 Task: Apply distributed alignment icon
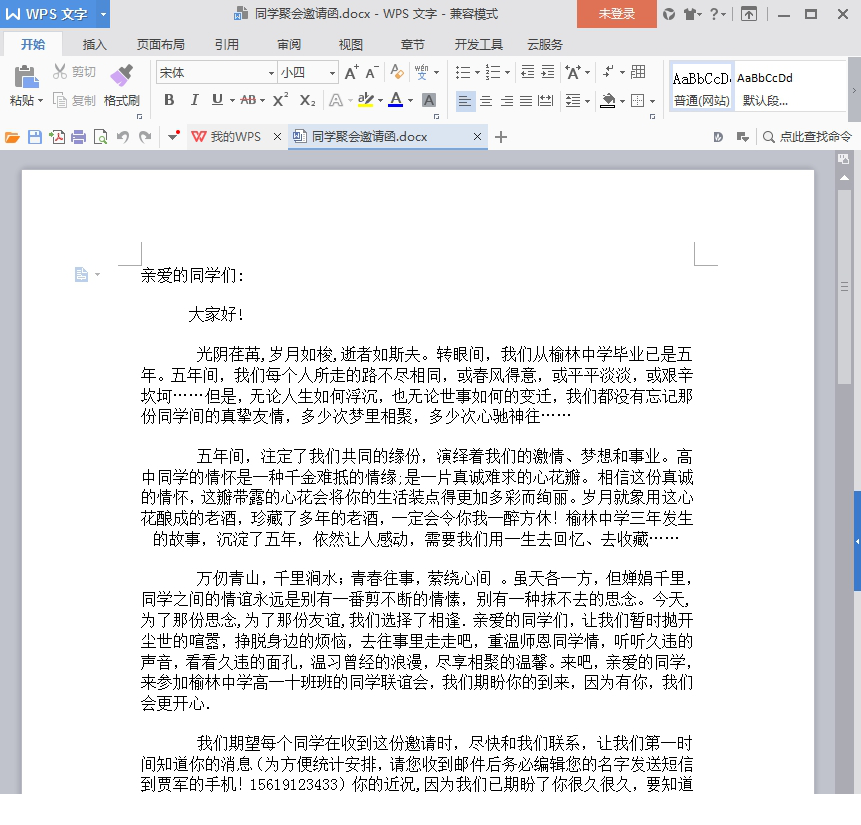click(x=545, y=101)
